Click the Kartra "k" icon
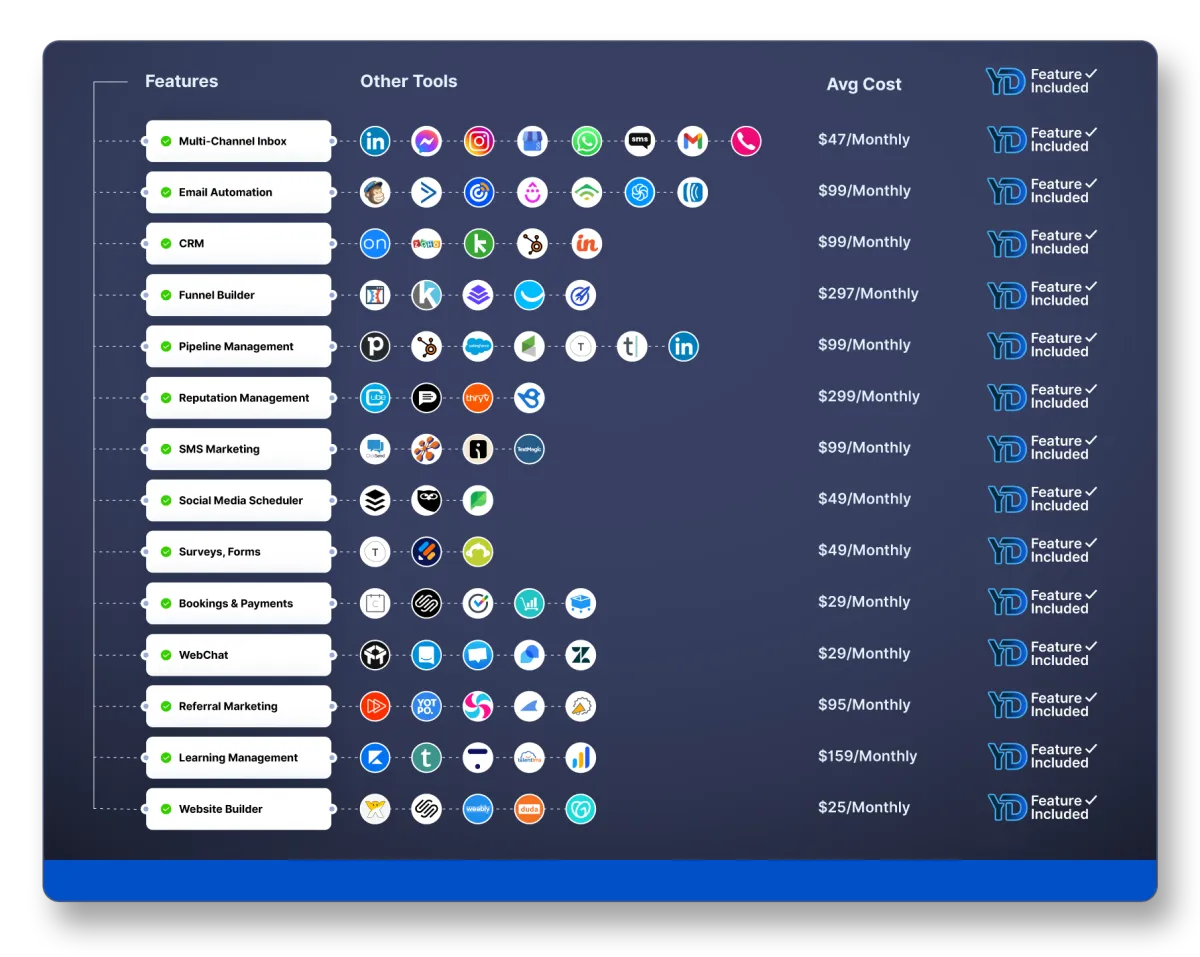The image size is (1200, 957). [x=427, y=295]
